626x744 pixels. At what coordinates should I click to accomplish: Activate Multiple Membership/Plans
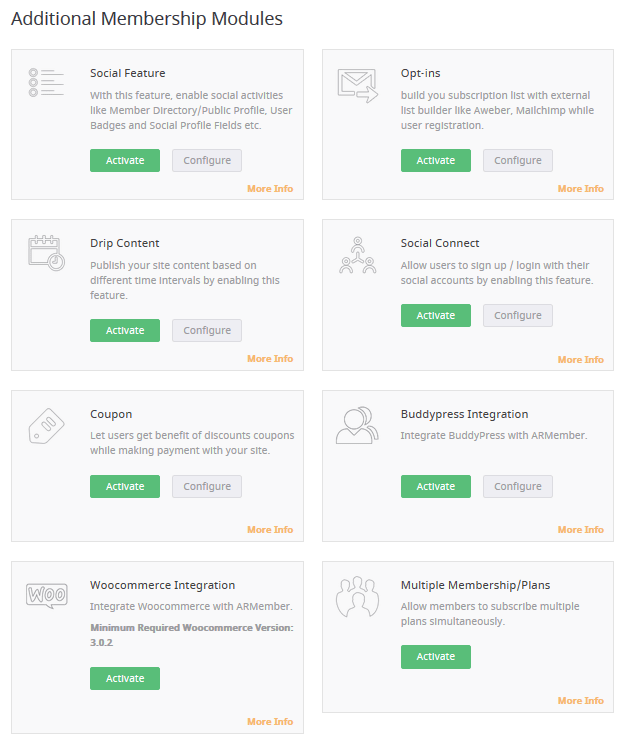(x=436, y=657)
